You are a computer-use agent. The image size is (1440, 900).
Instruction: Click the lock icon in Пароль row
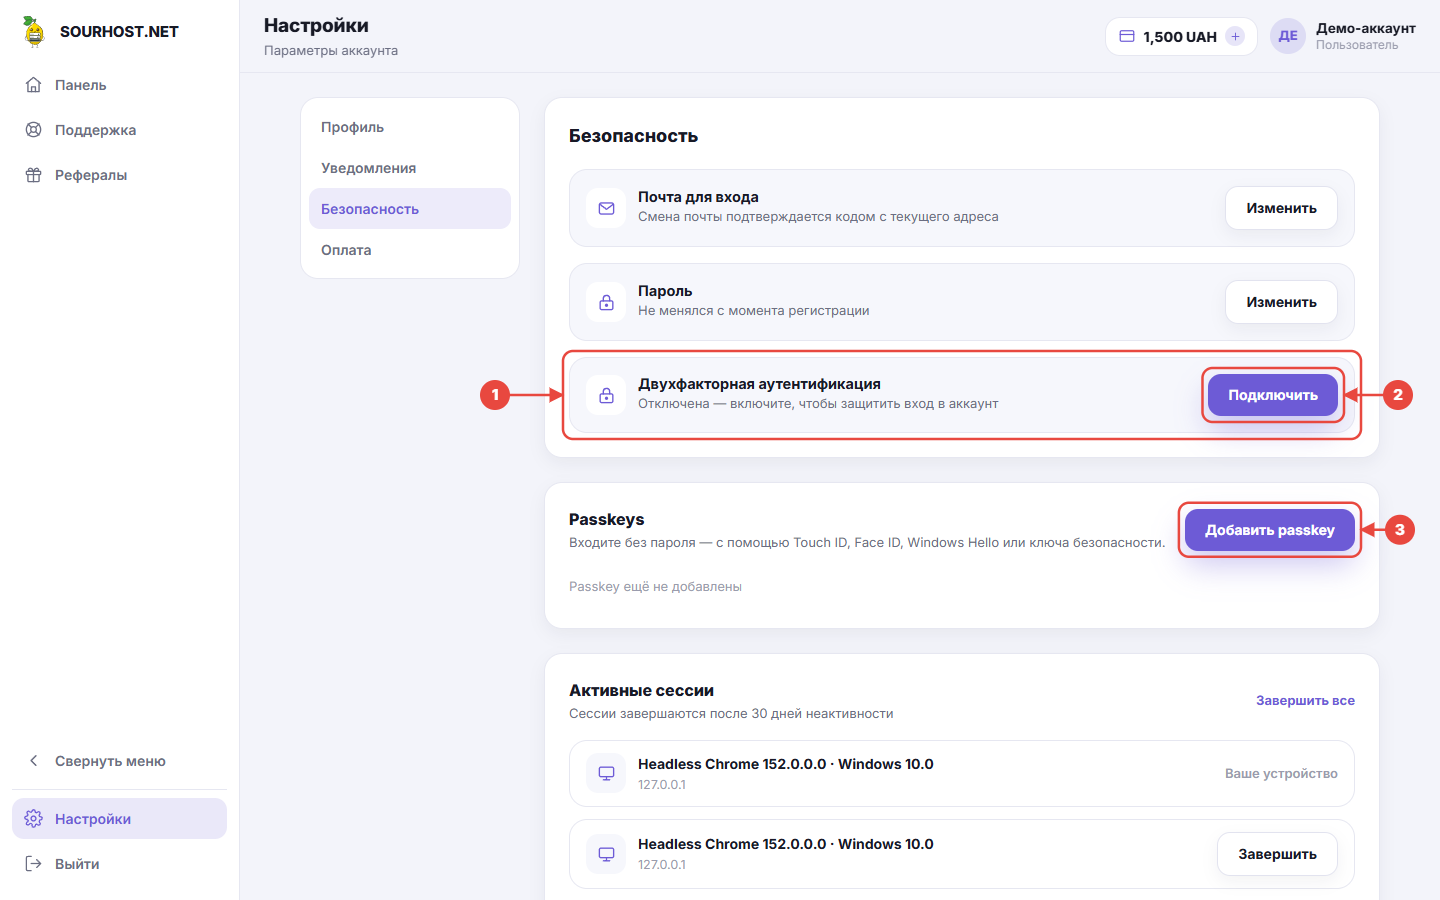tap(606, 302)
